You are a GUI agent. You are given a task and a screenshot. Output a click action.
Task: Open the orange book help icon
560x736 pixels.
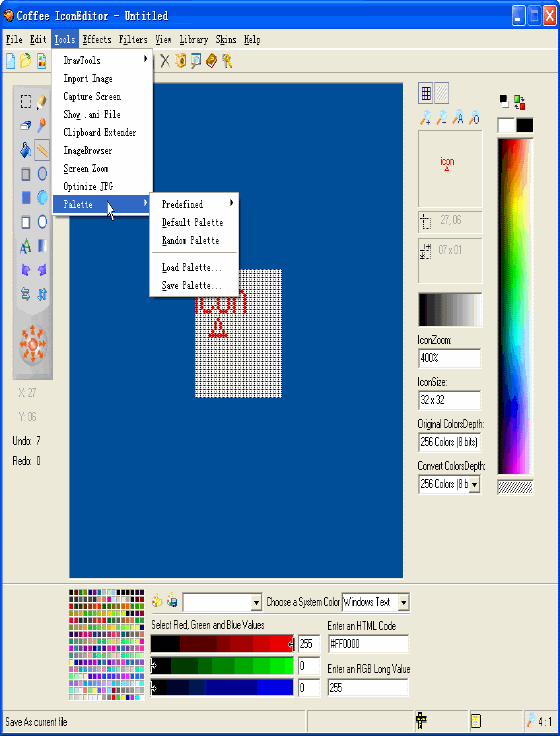tap(211, 61)
